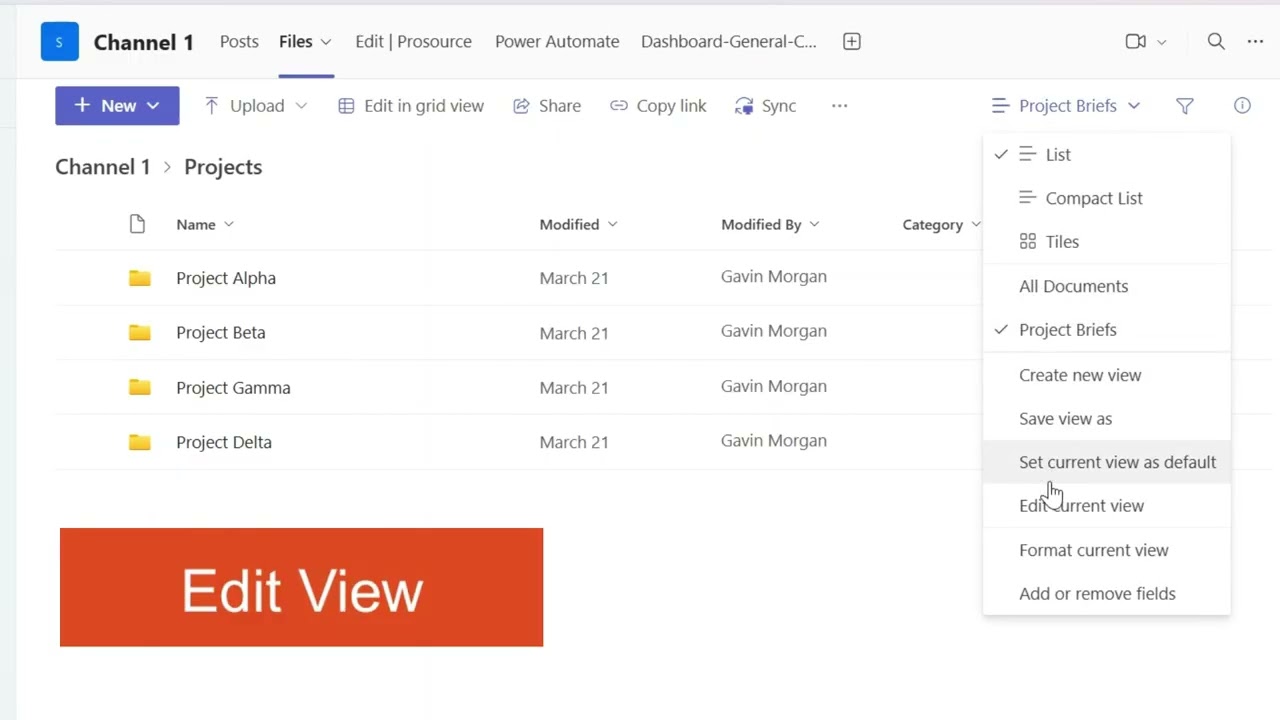This screenshot has height=720, width=1280.
Task: Open the Project Briefs view switcher dropdown
Action: (x=1066, y=106)
